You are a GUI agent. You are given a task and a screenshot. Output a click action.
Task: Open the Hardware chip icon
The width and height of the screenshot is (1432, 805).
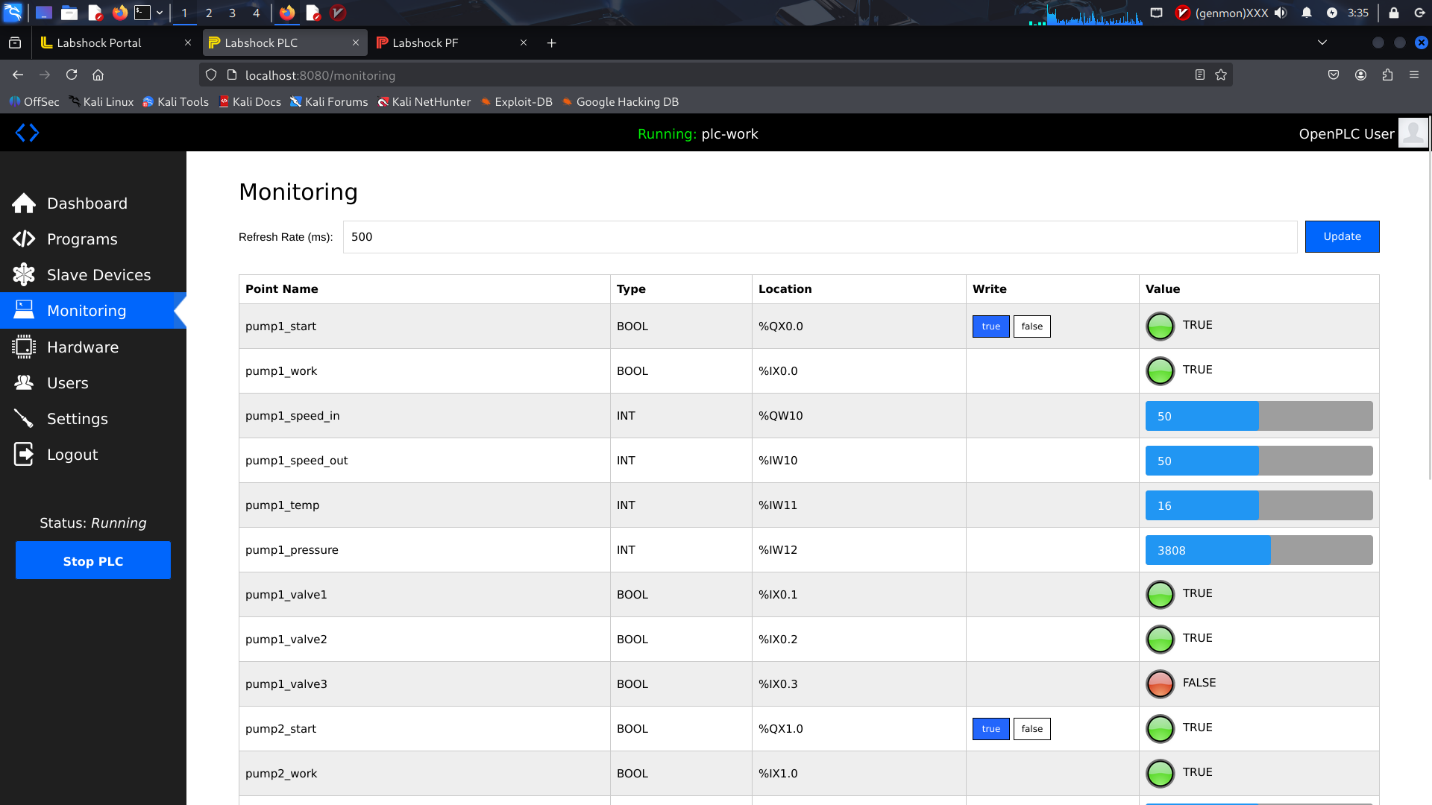(x=24, y=347)
